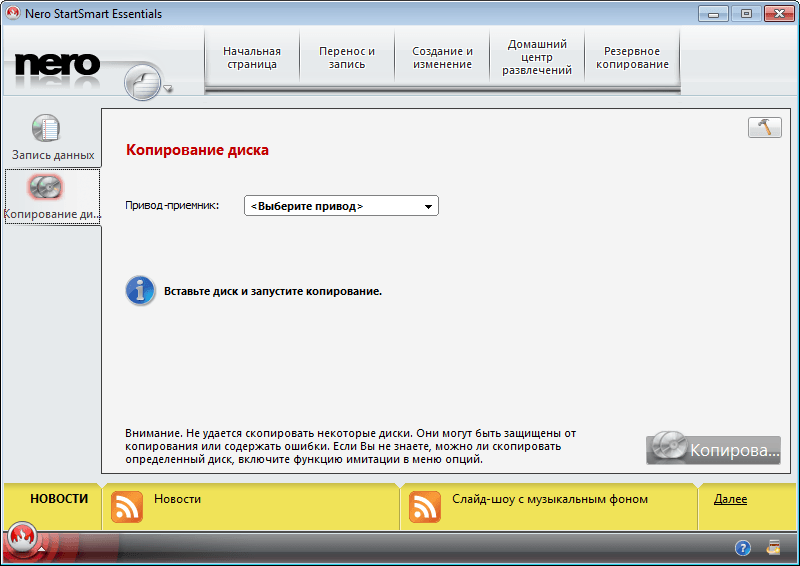Screen dimensions: 800x566
Task: Expand the small arrow beside document icon
Action: click(x=167, y=89)
